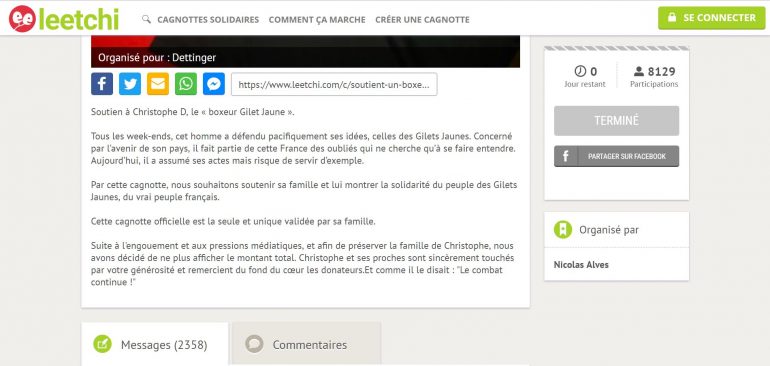Viewport: 770px width, 366px height.
Task: Share by email using the envelope icon
Action: click(158, 84)
